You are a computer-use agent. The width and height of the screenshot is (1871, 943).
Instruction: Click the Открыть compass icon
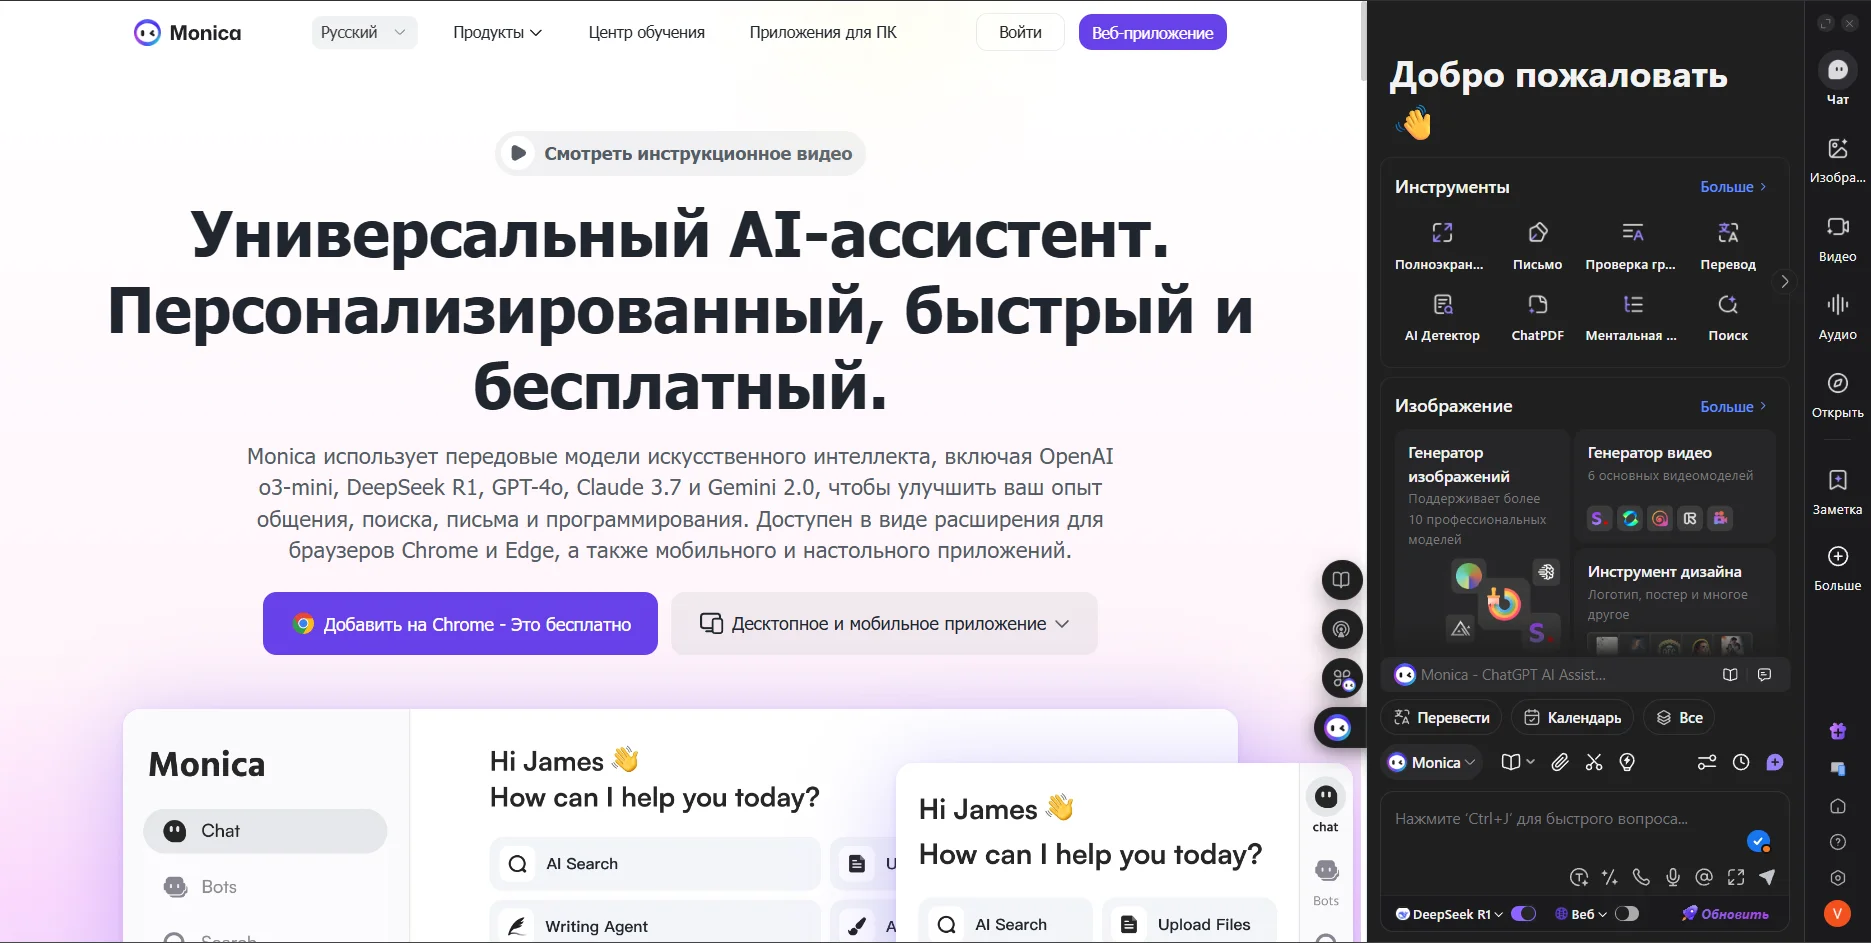tap(1838, 383)
